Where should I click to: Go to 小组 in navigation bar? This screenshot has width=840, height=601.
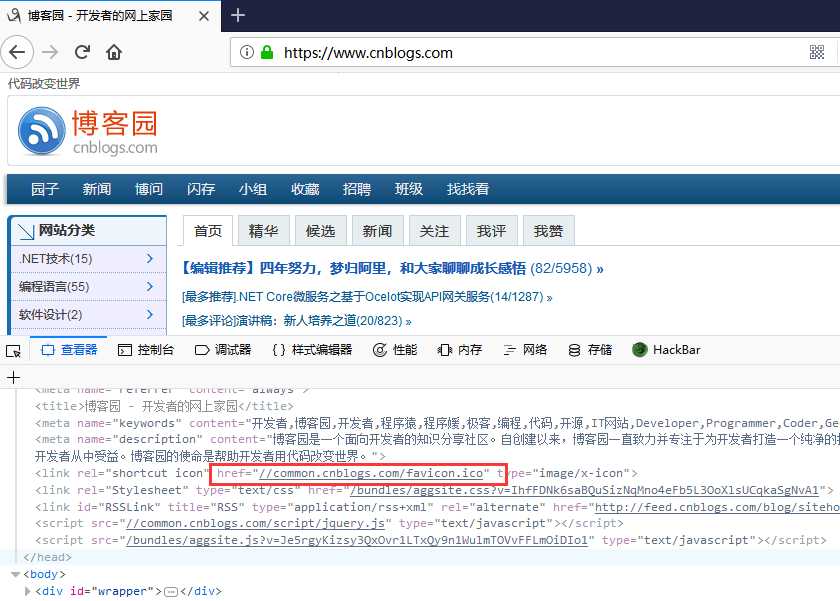253,189
